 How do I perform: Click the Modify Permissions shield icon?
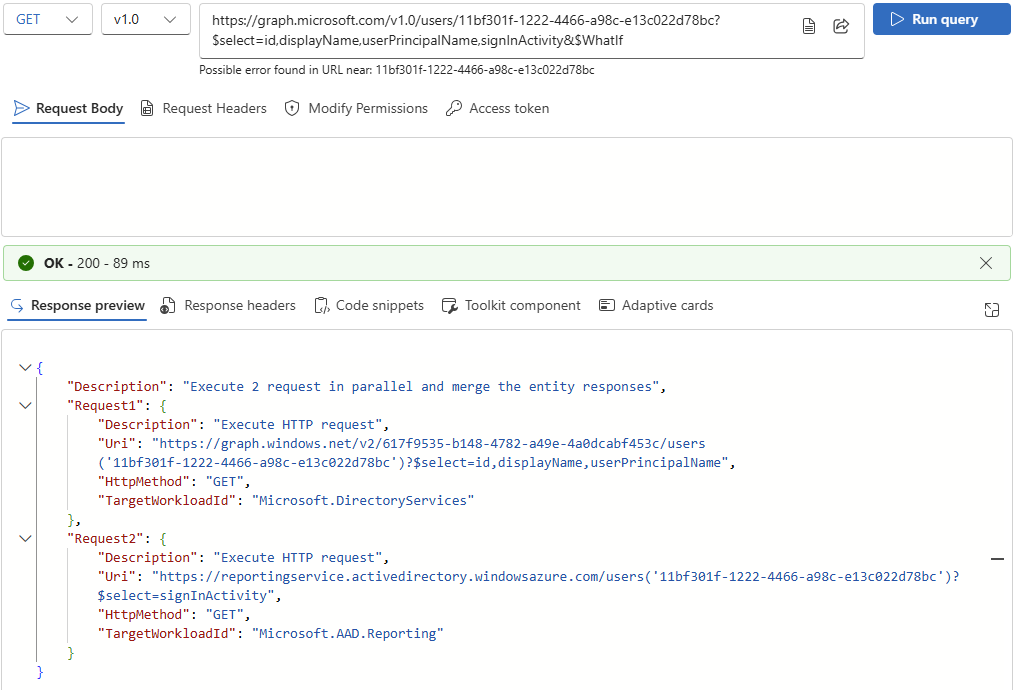291,108
